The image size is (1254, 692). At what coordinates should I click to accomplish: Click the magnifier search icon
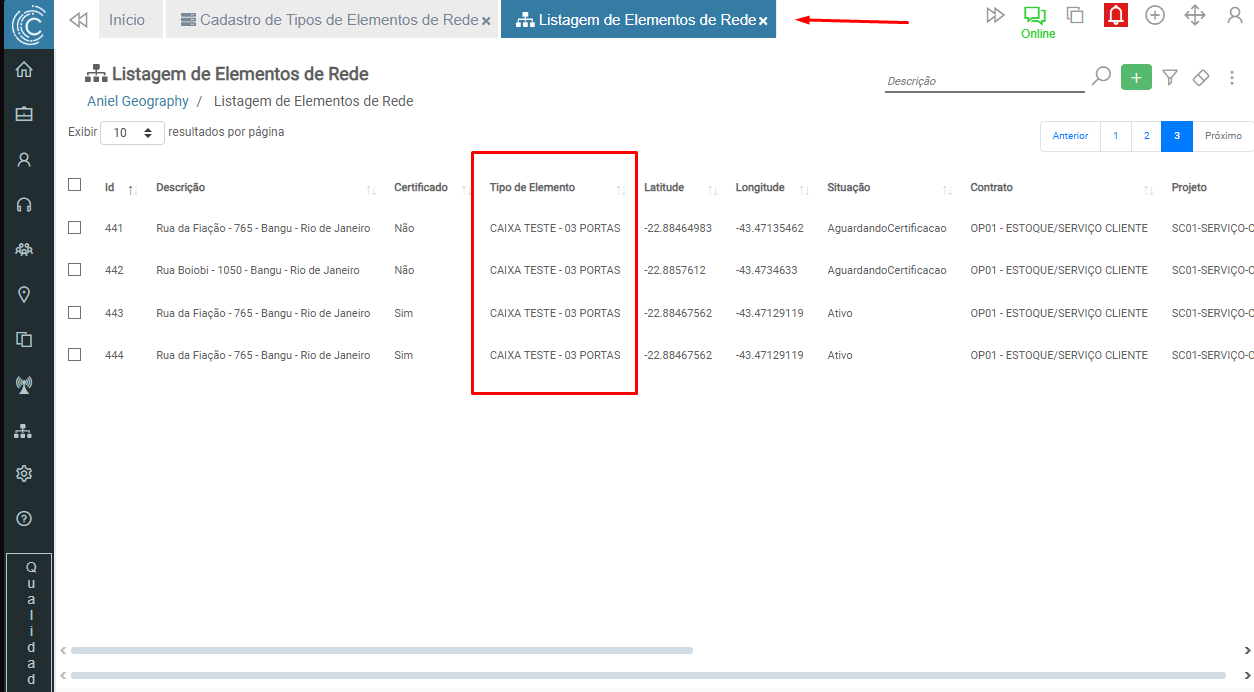tap(1101, 76)
